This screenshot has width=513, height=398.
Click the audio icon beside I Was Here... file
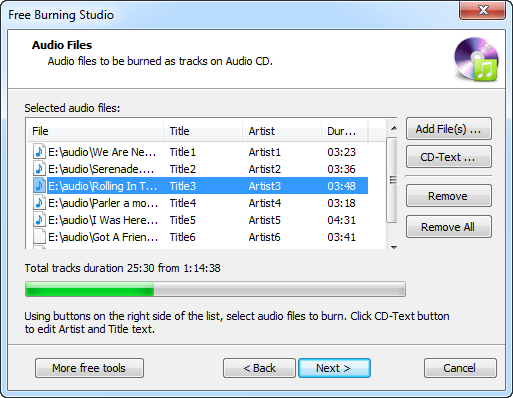click(39, 220)
